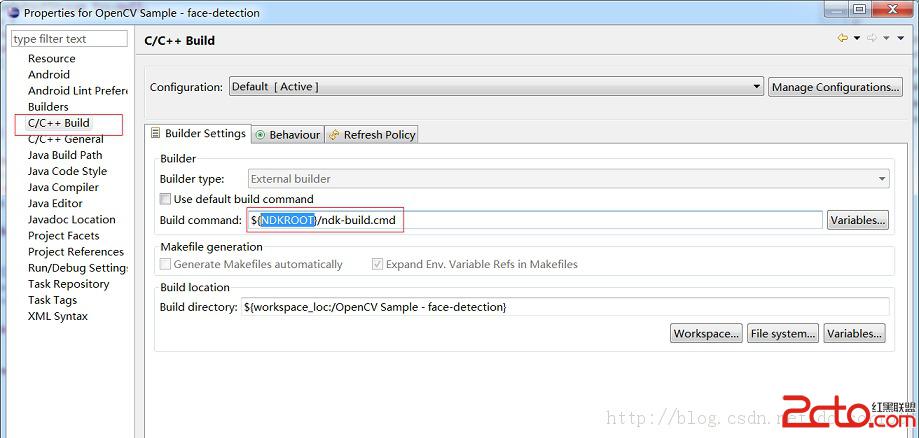Select Android in the properties tree
Image resolution: width=919 pixels, height=438 pixels.
(x=49, y=74)
